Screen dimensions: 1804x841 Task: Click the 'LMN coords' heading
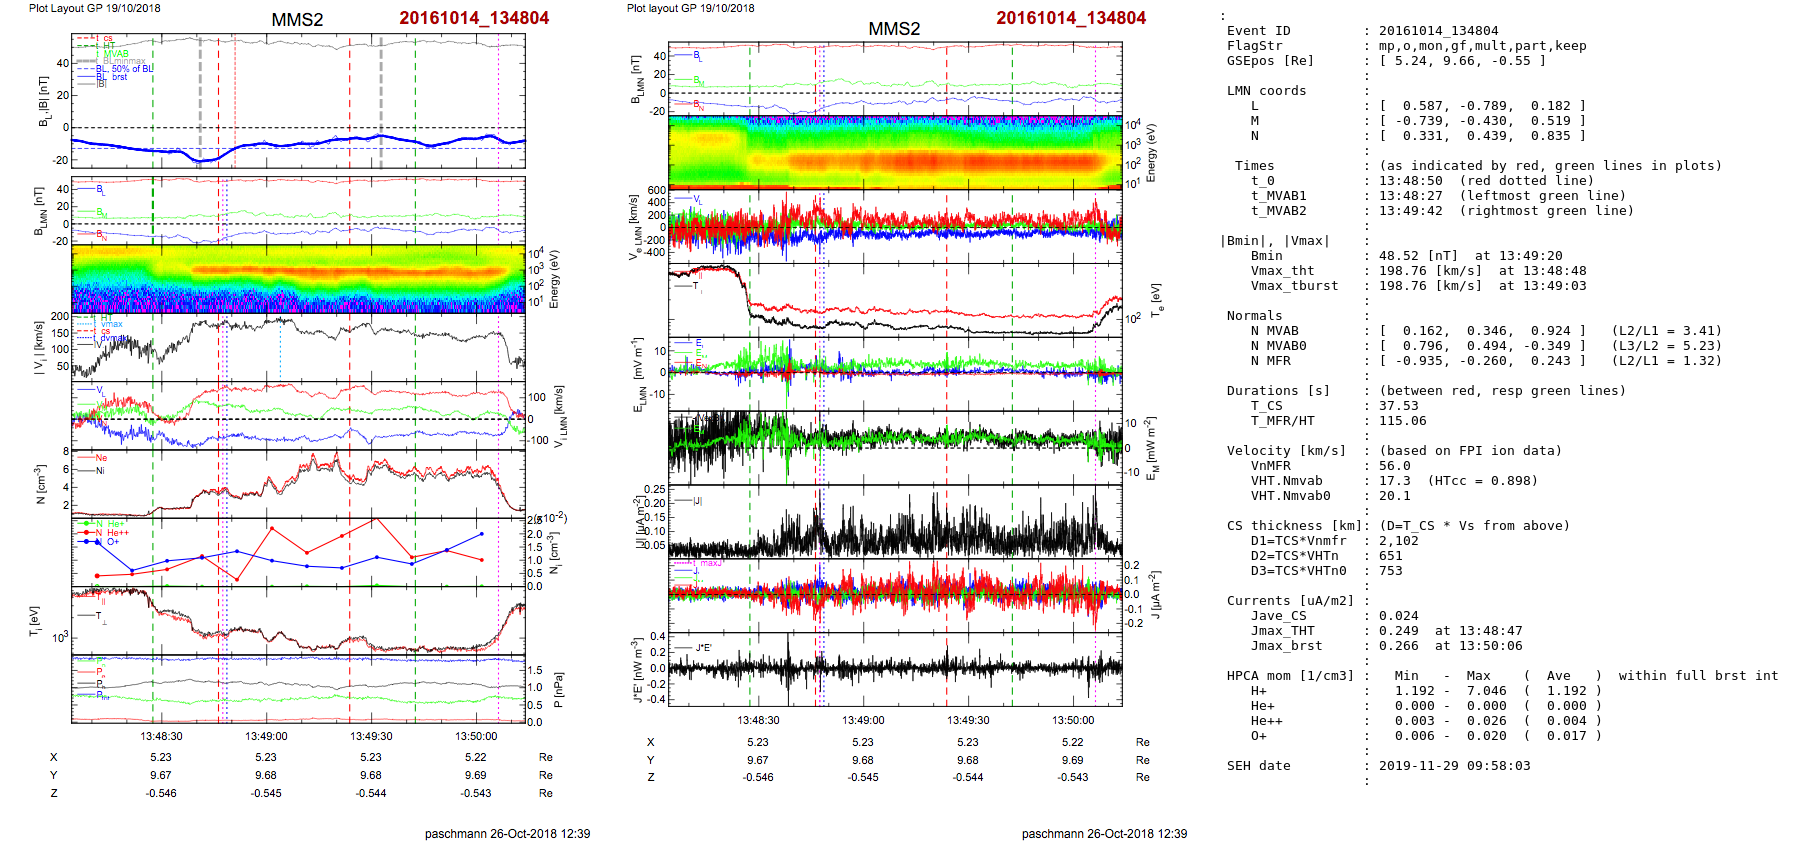[1266, 91]
